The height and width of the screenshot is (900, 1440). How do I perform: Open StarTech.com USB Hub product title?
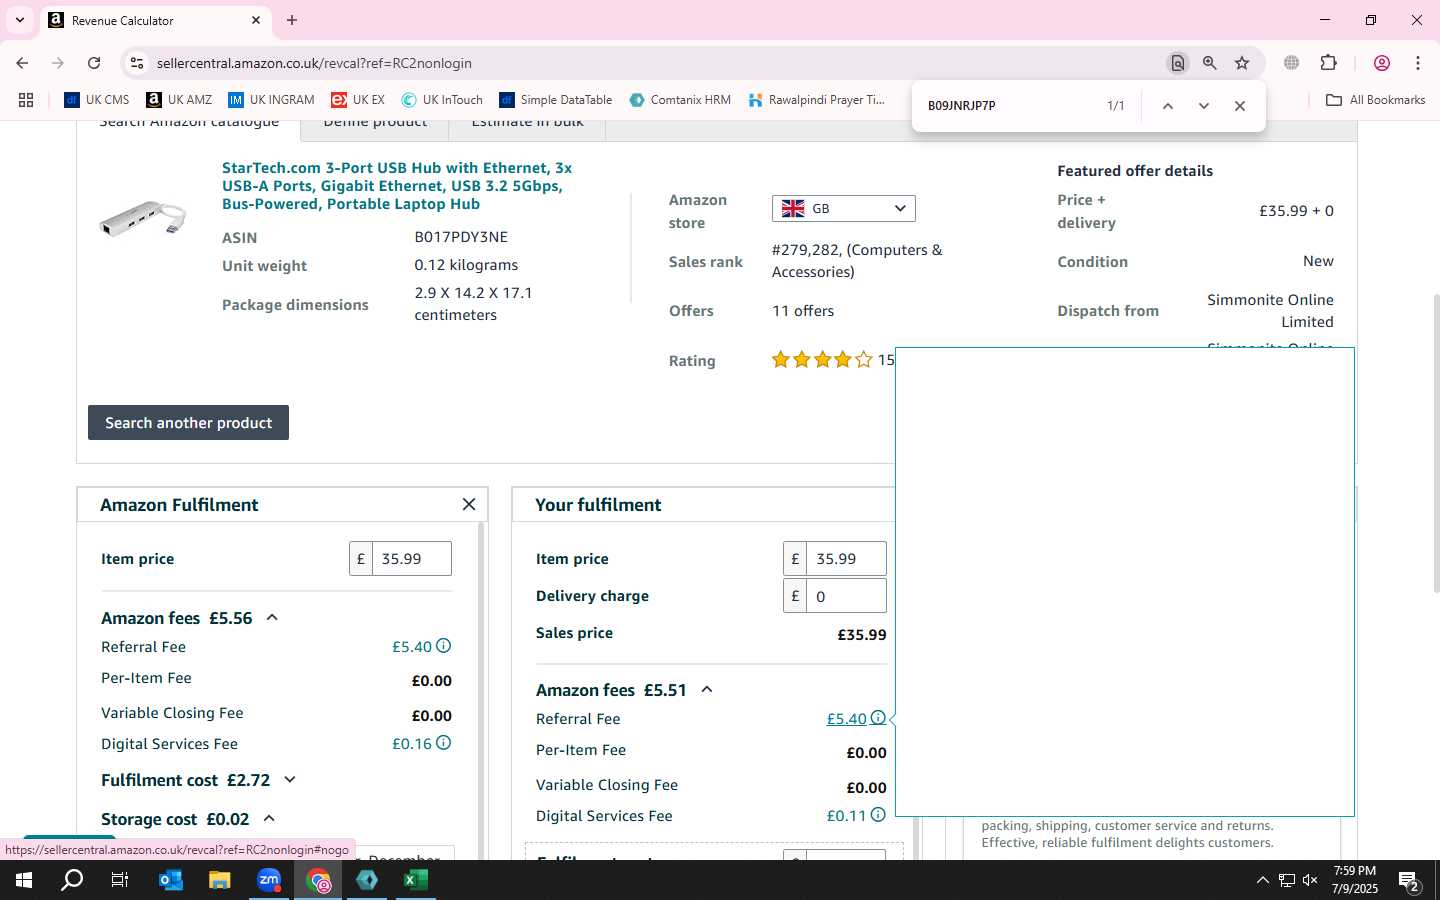click(397, 186)
